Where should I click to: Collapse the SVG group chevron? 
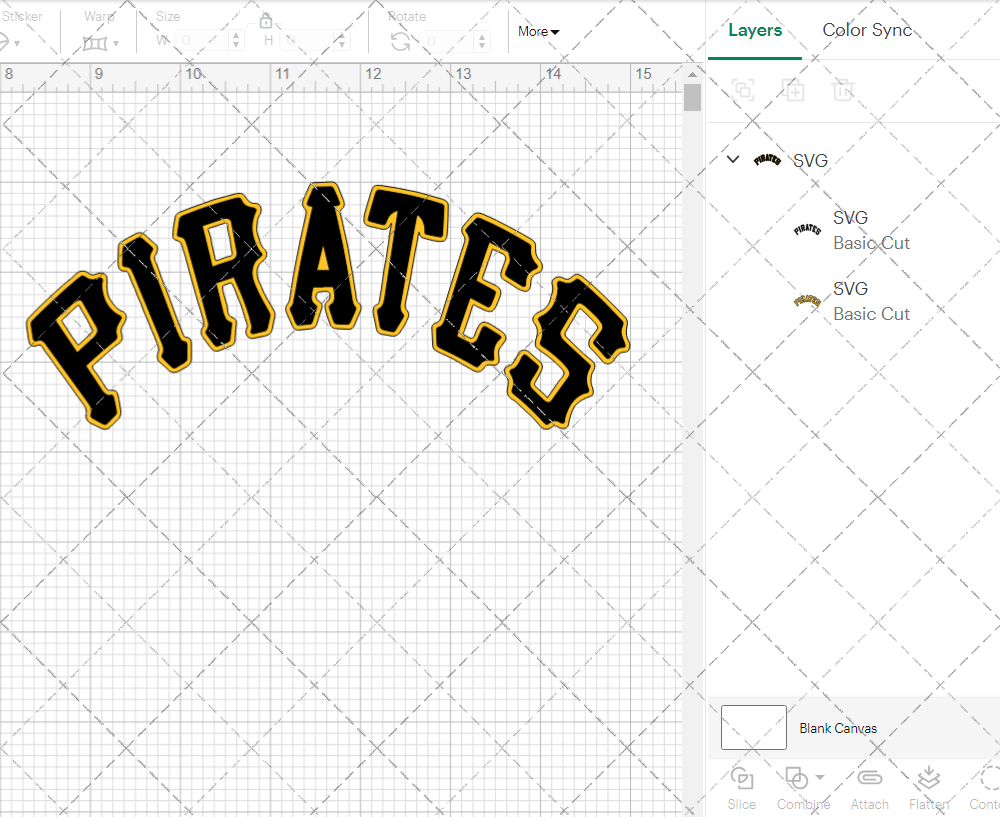(733, 159)
